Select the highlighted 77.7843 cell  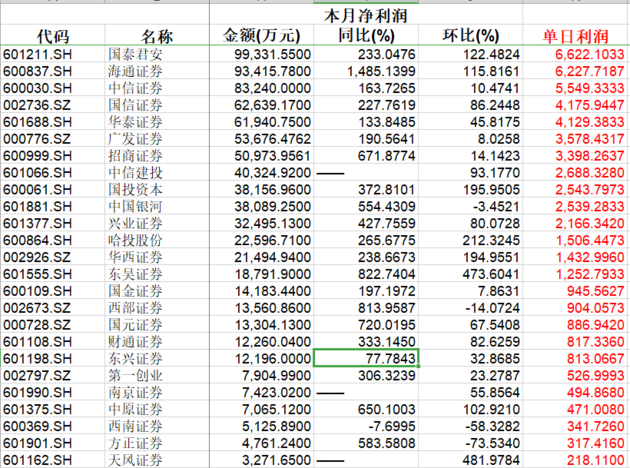pyautogui.click(x=366, y=358)
